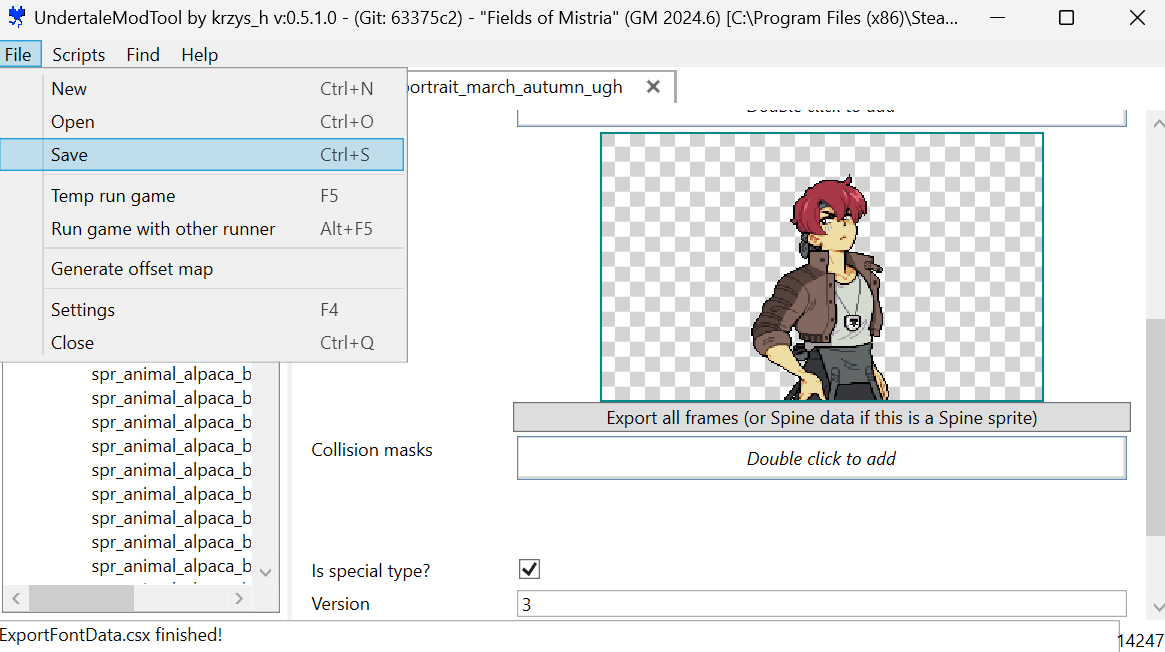Click the tree list scroll-down arrow
Screen dimensions: 1165x652
tap(265, 572)
